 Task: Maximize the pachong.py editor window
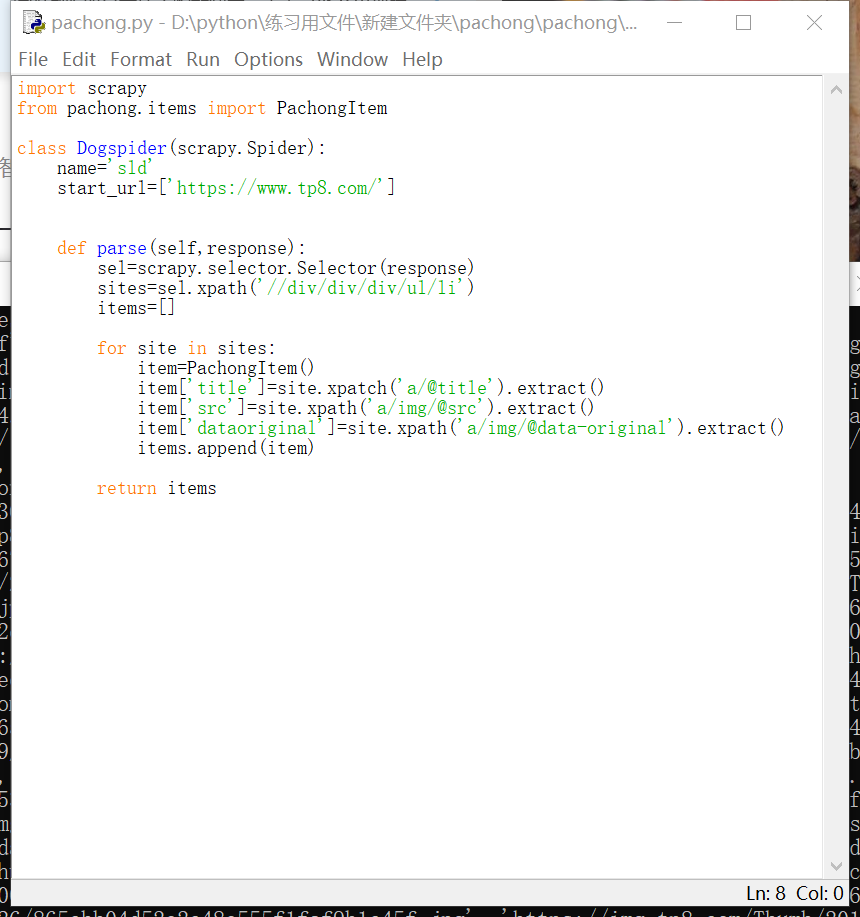(743, 22)
